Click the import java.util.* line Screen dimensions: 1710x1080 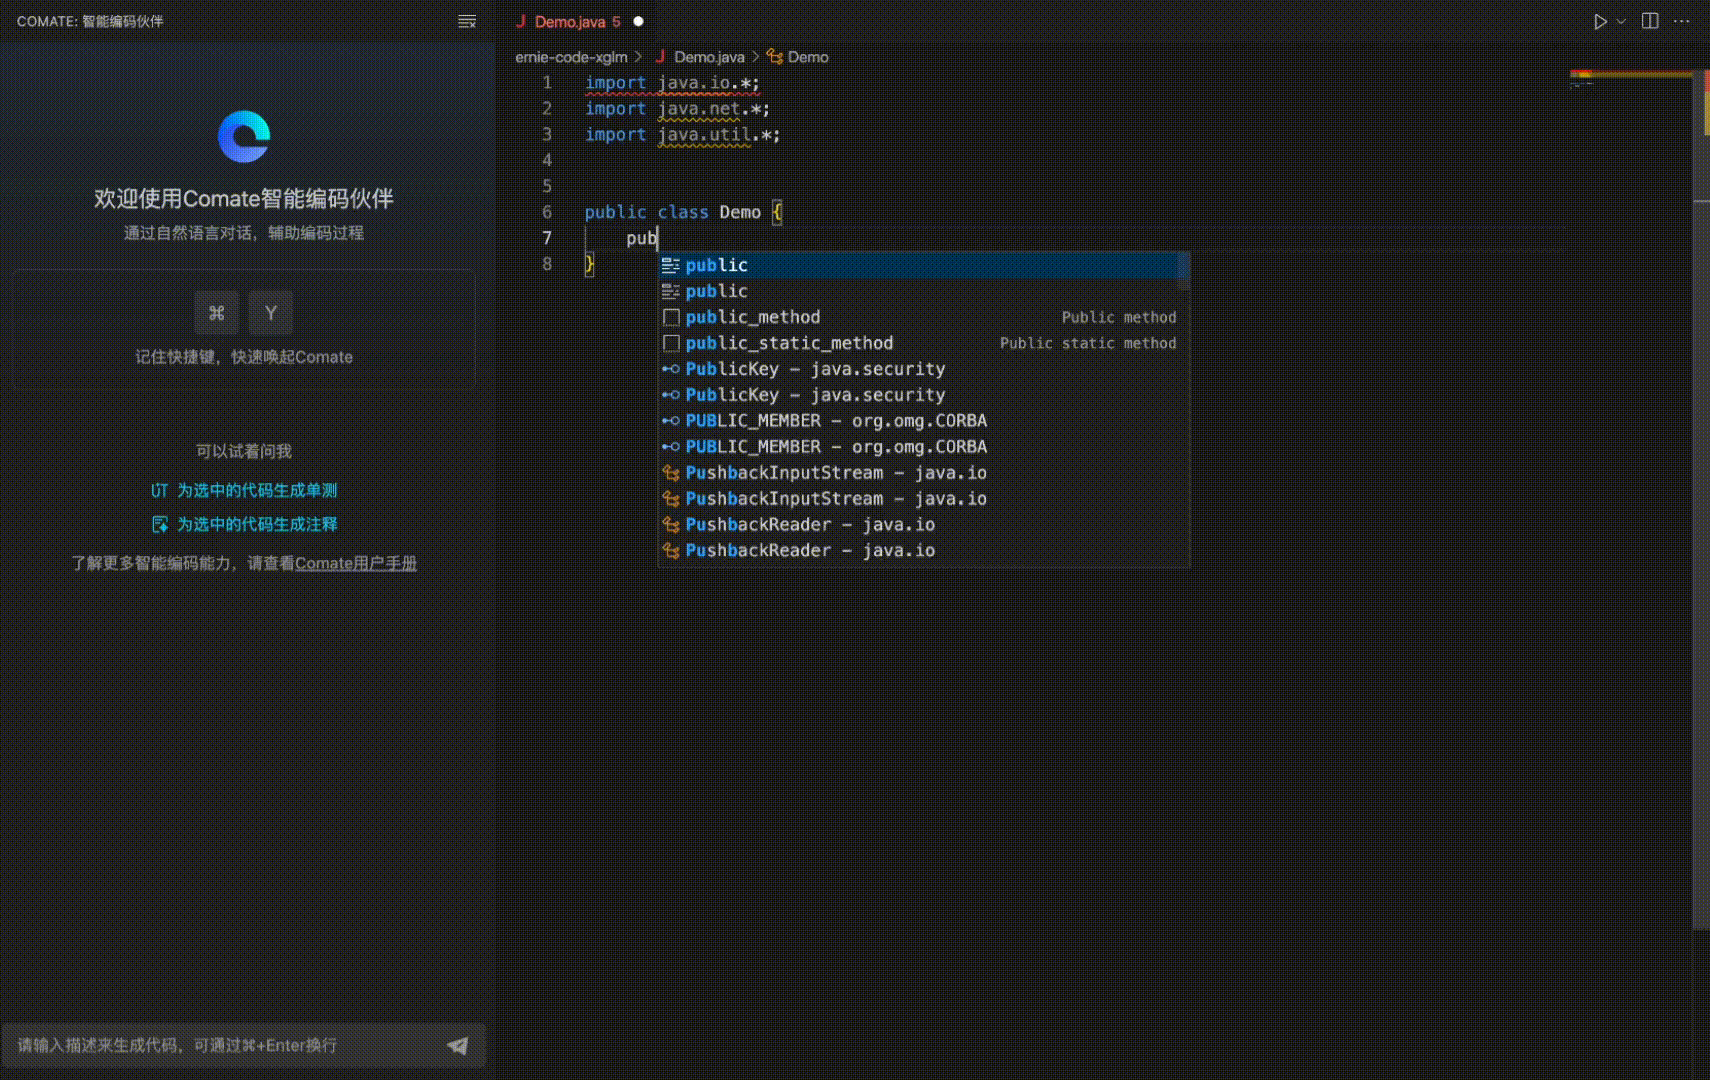click(x=682, y=135)
